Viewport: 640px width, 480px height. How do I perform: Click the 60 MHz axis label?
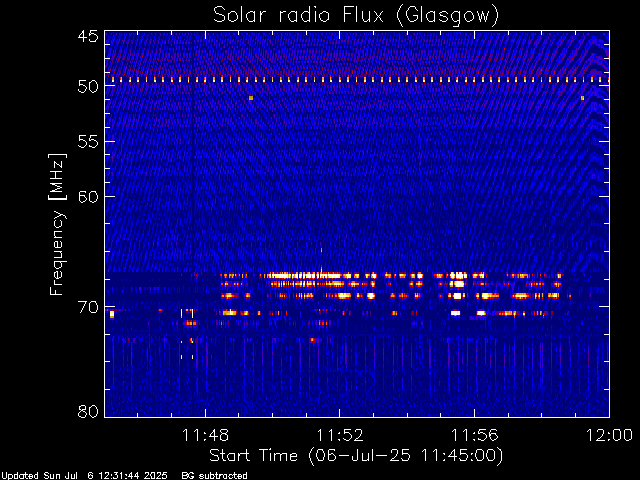point(88,196)
